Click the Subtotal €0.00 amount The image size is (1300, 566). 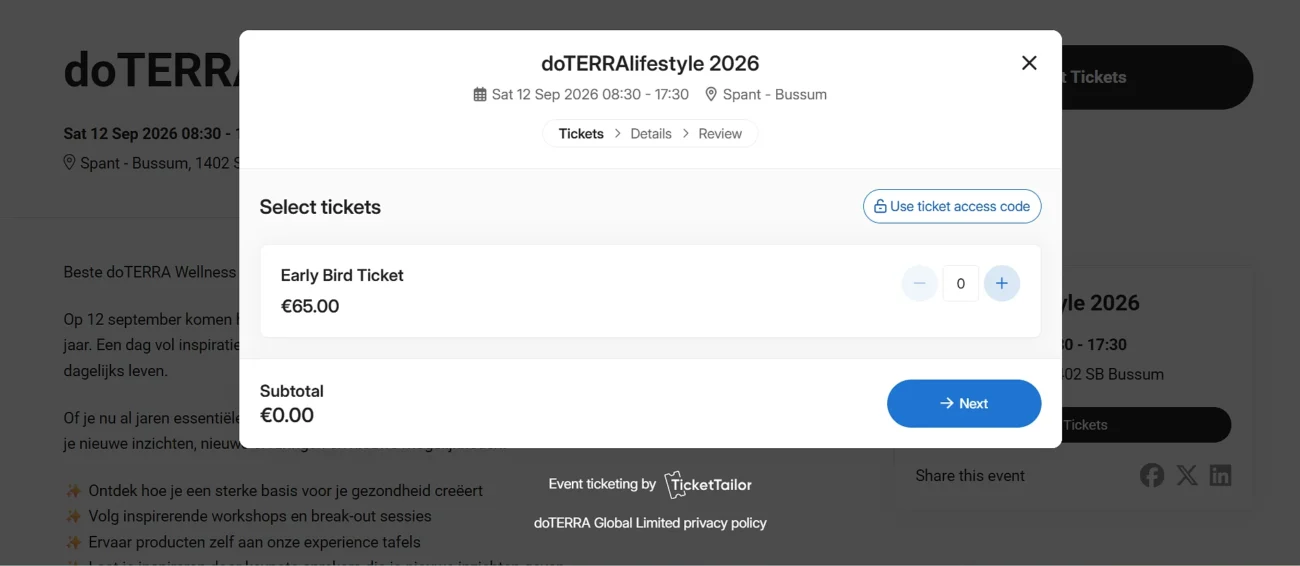tap(287, 416)
